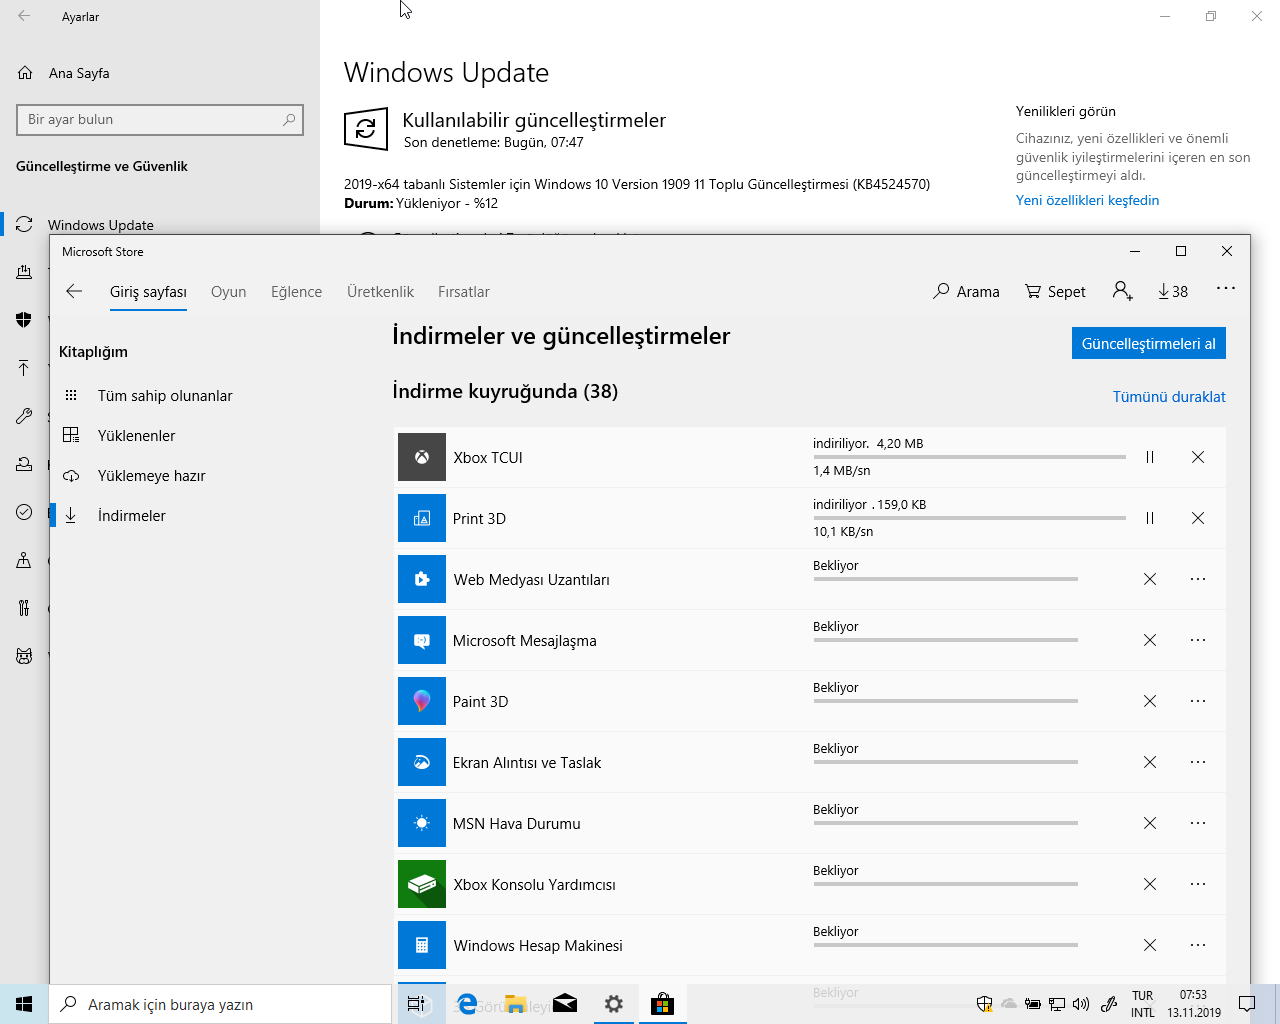Open Settings gear on taskbar

tap(614, 1004)
